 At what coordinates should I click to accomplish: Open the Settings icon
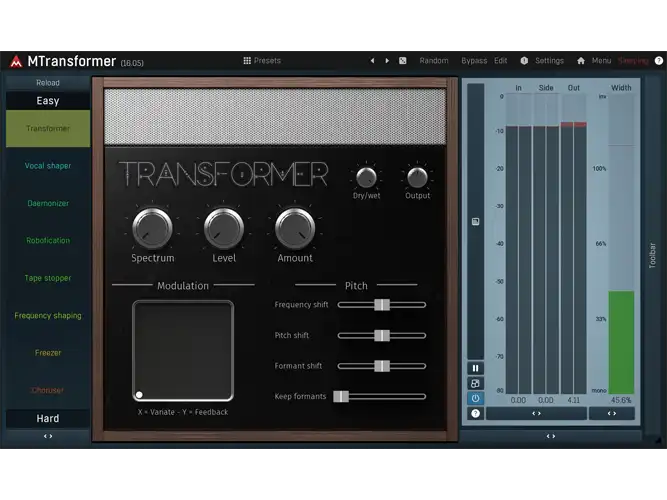(524, 61)
